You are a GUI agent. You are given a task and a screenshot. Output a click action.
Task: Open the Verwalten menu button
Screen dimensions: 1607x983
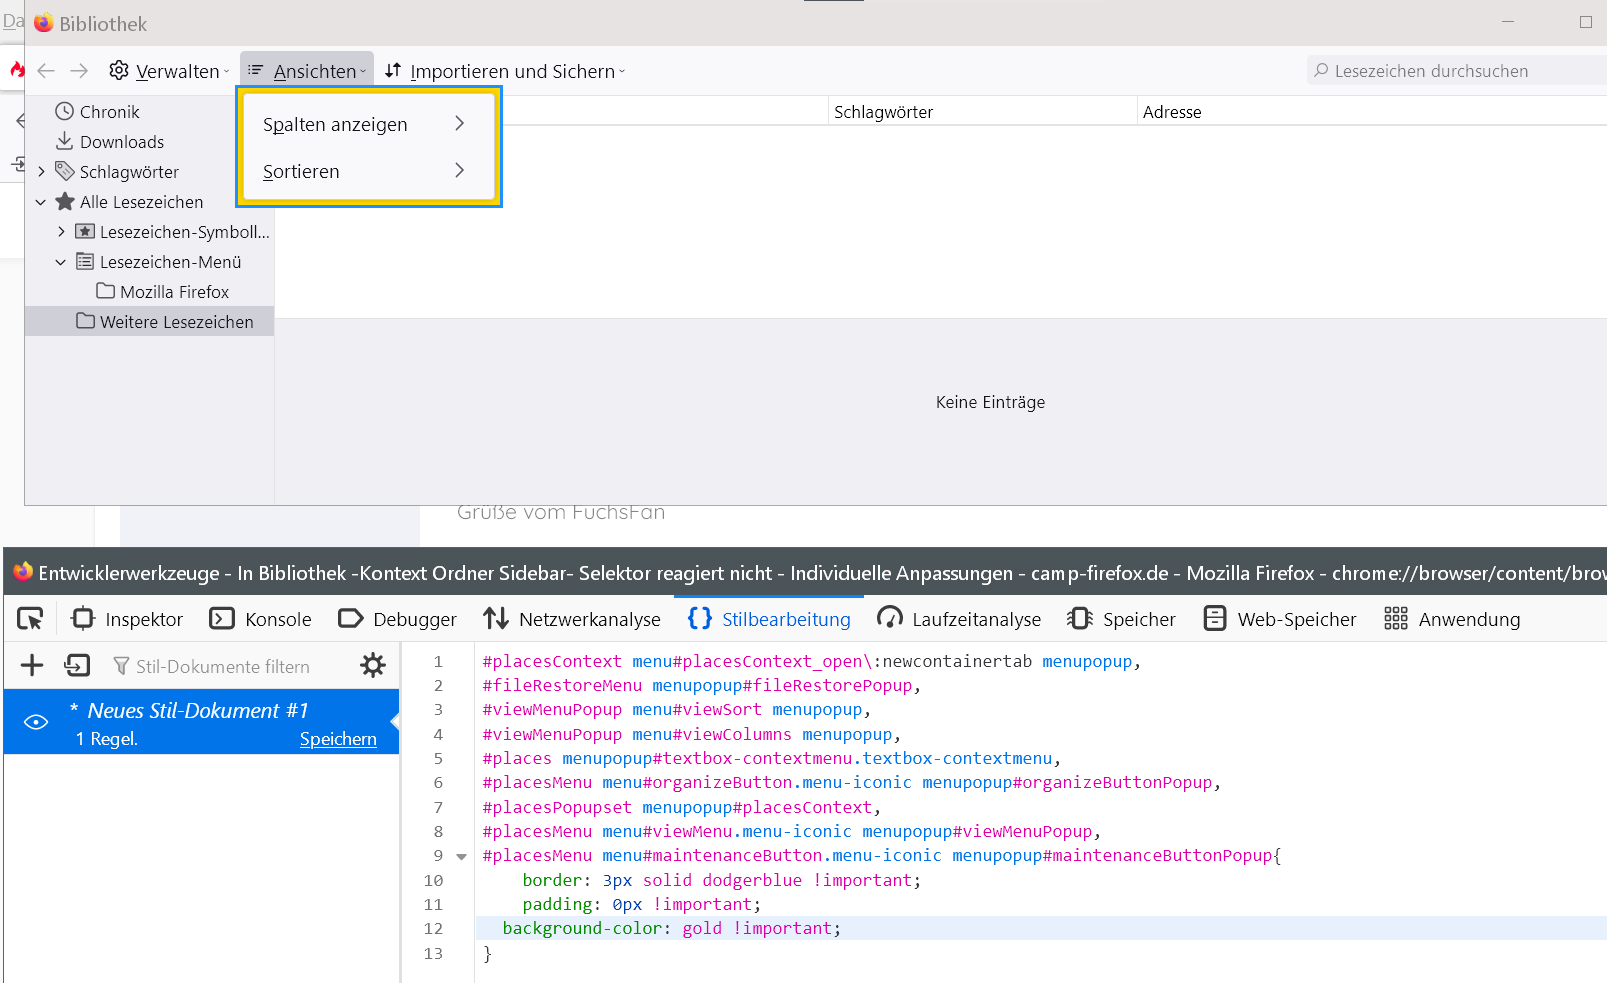[x=169, y=71]
